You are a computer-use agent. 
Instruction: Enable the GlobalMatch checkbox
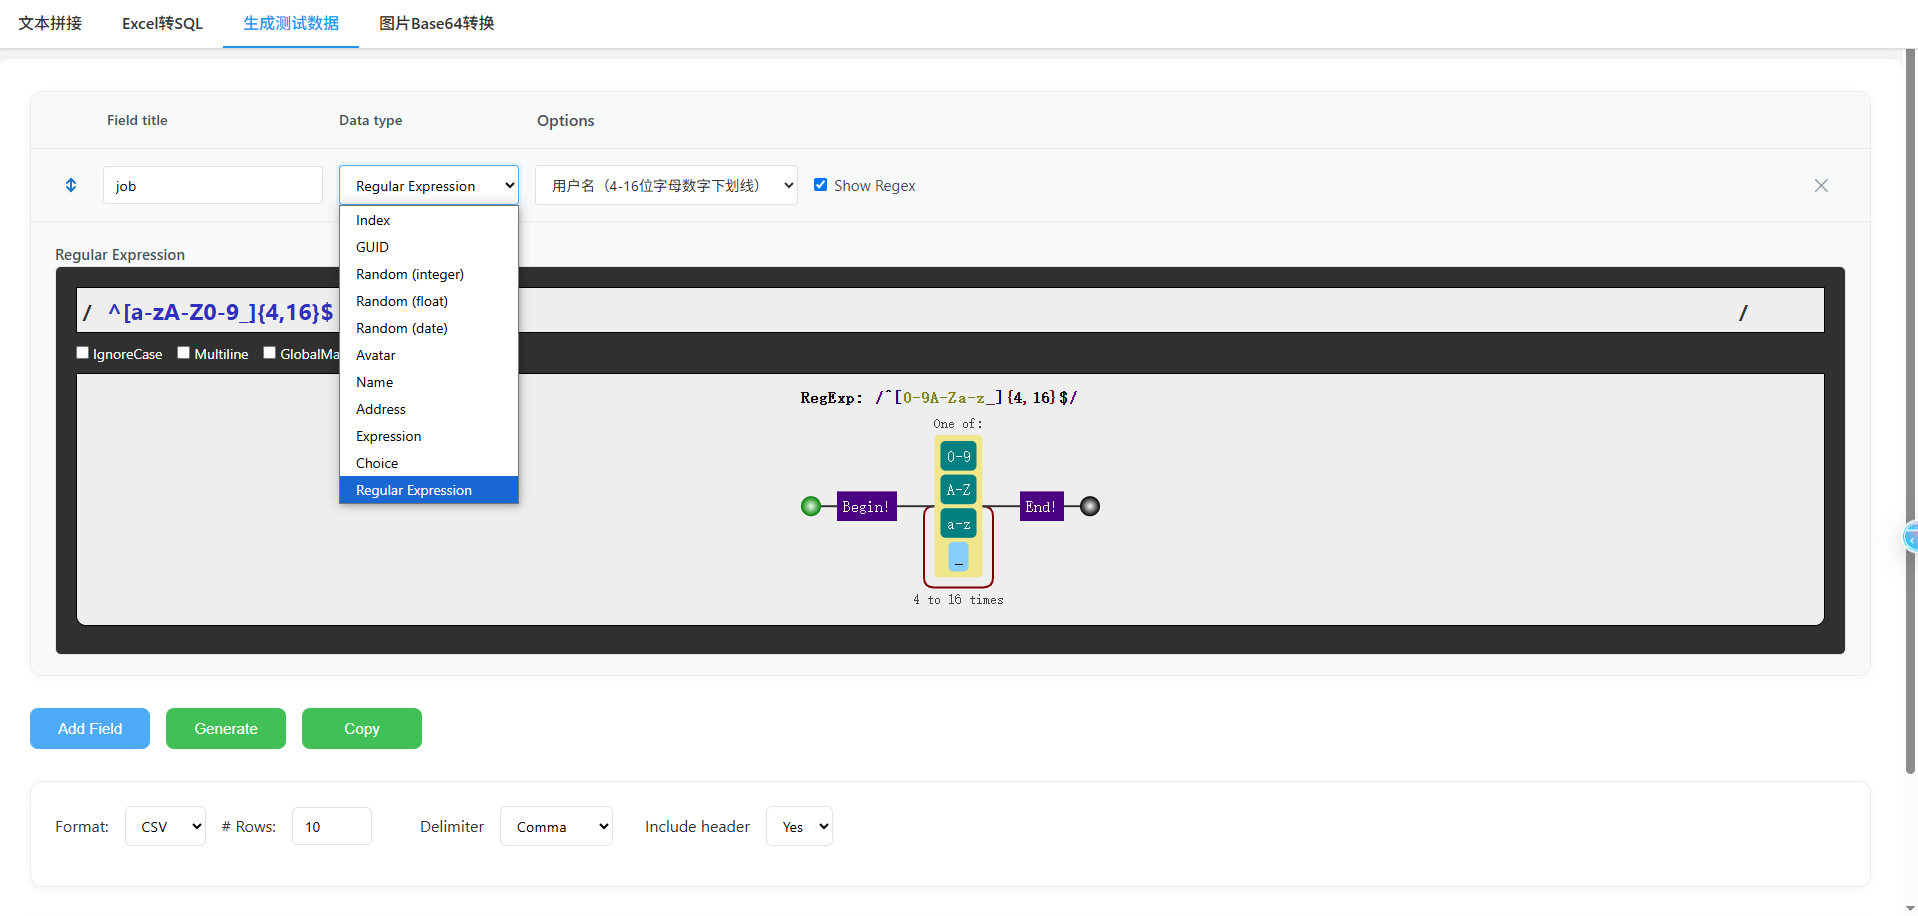[270, 352]
